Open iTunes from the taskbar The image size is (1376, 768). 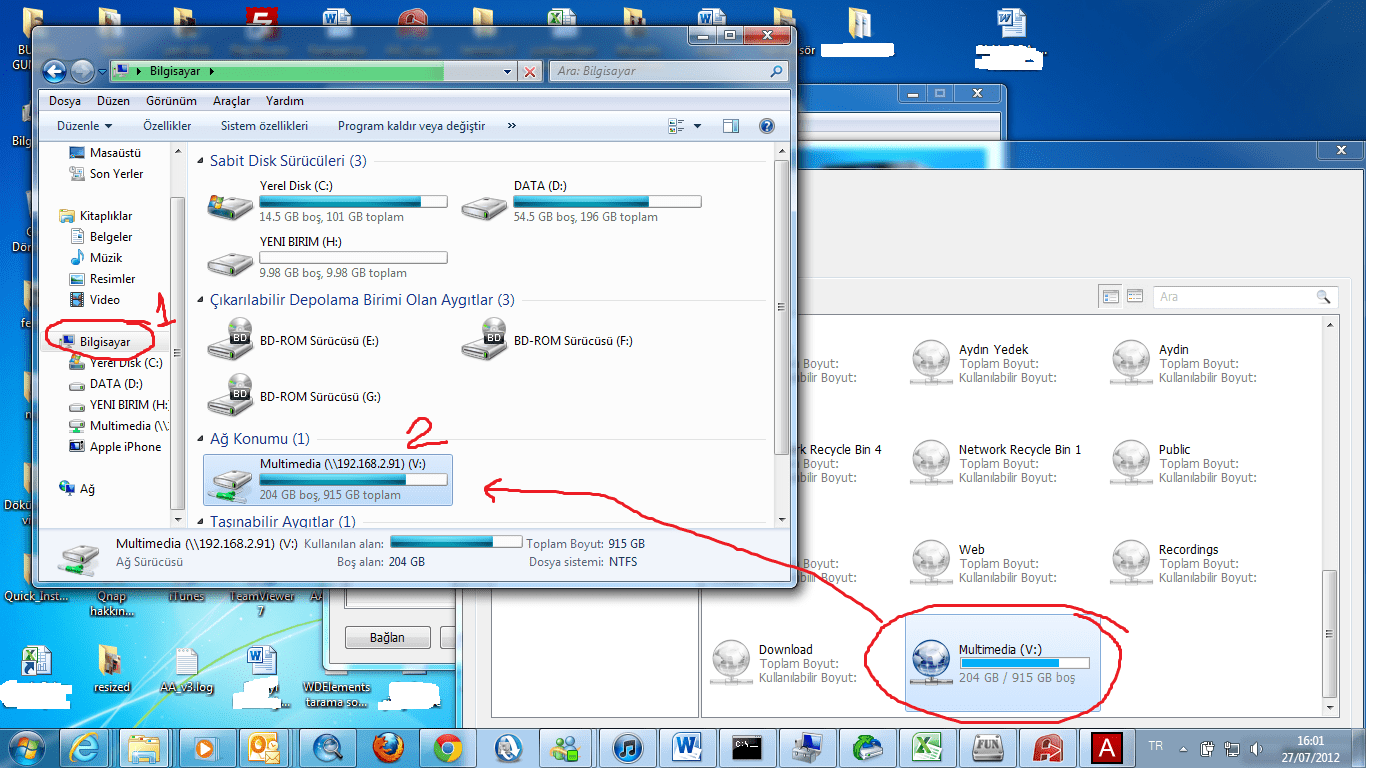pos(628,747)
